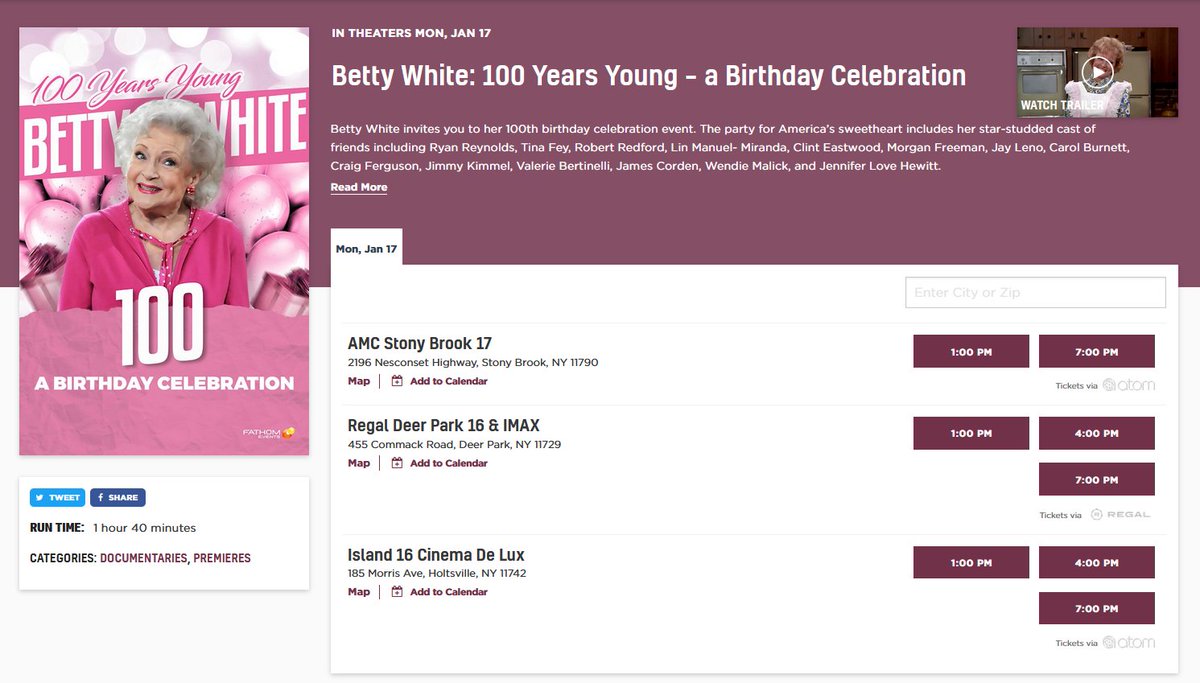The image size is (1200, 683).
Task: Click address 185 Morris Ave, Holtsville
Action: point(437,574)
